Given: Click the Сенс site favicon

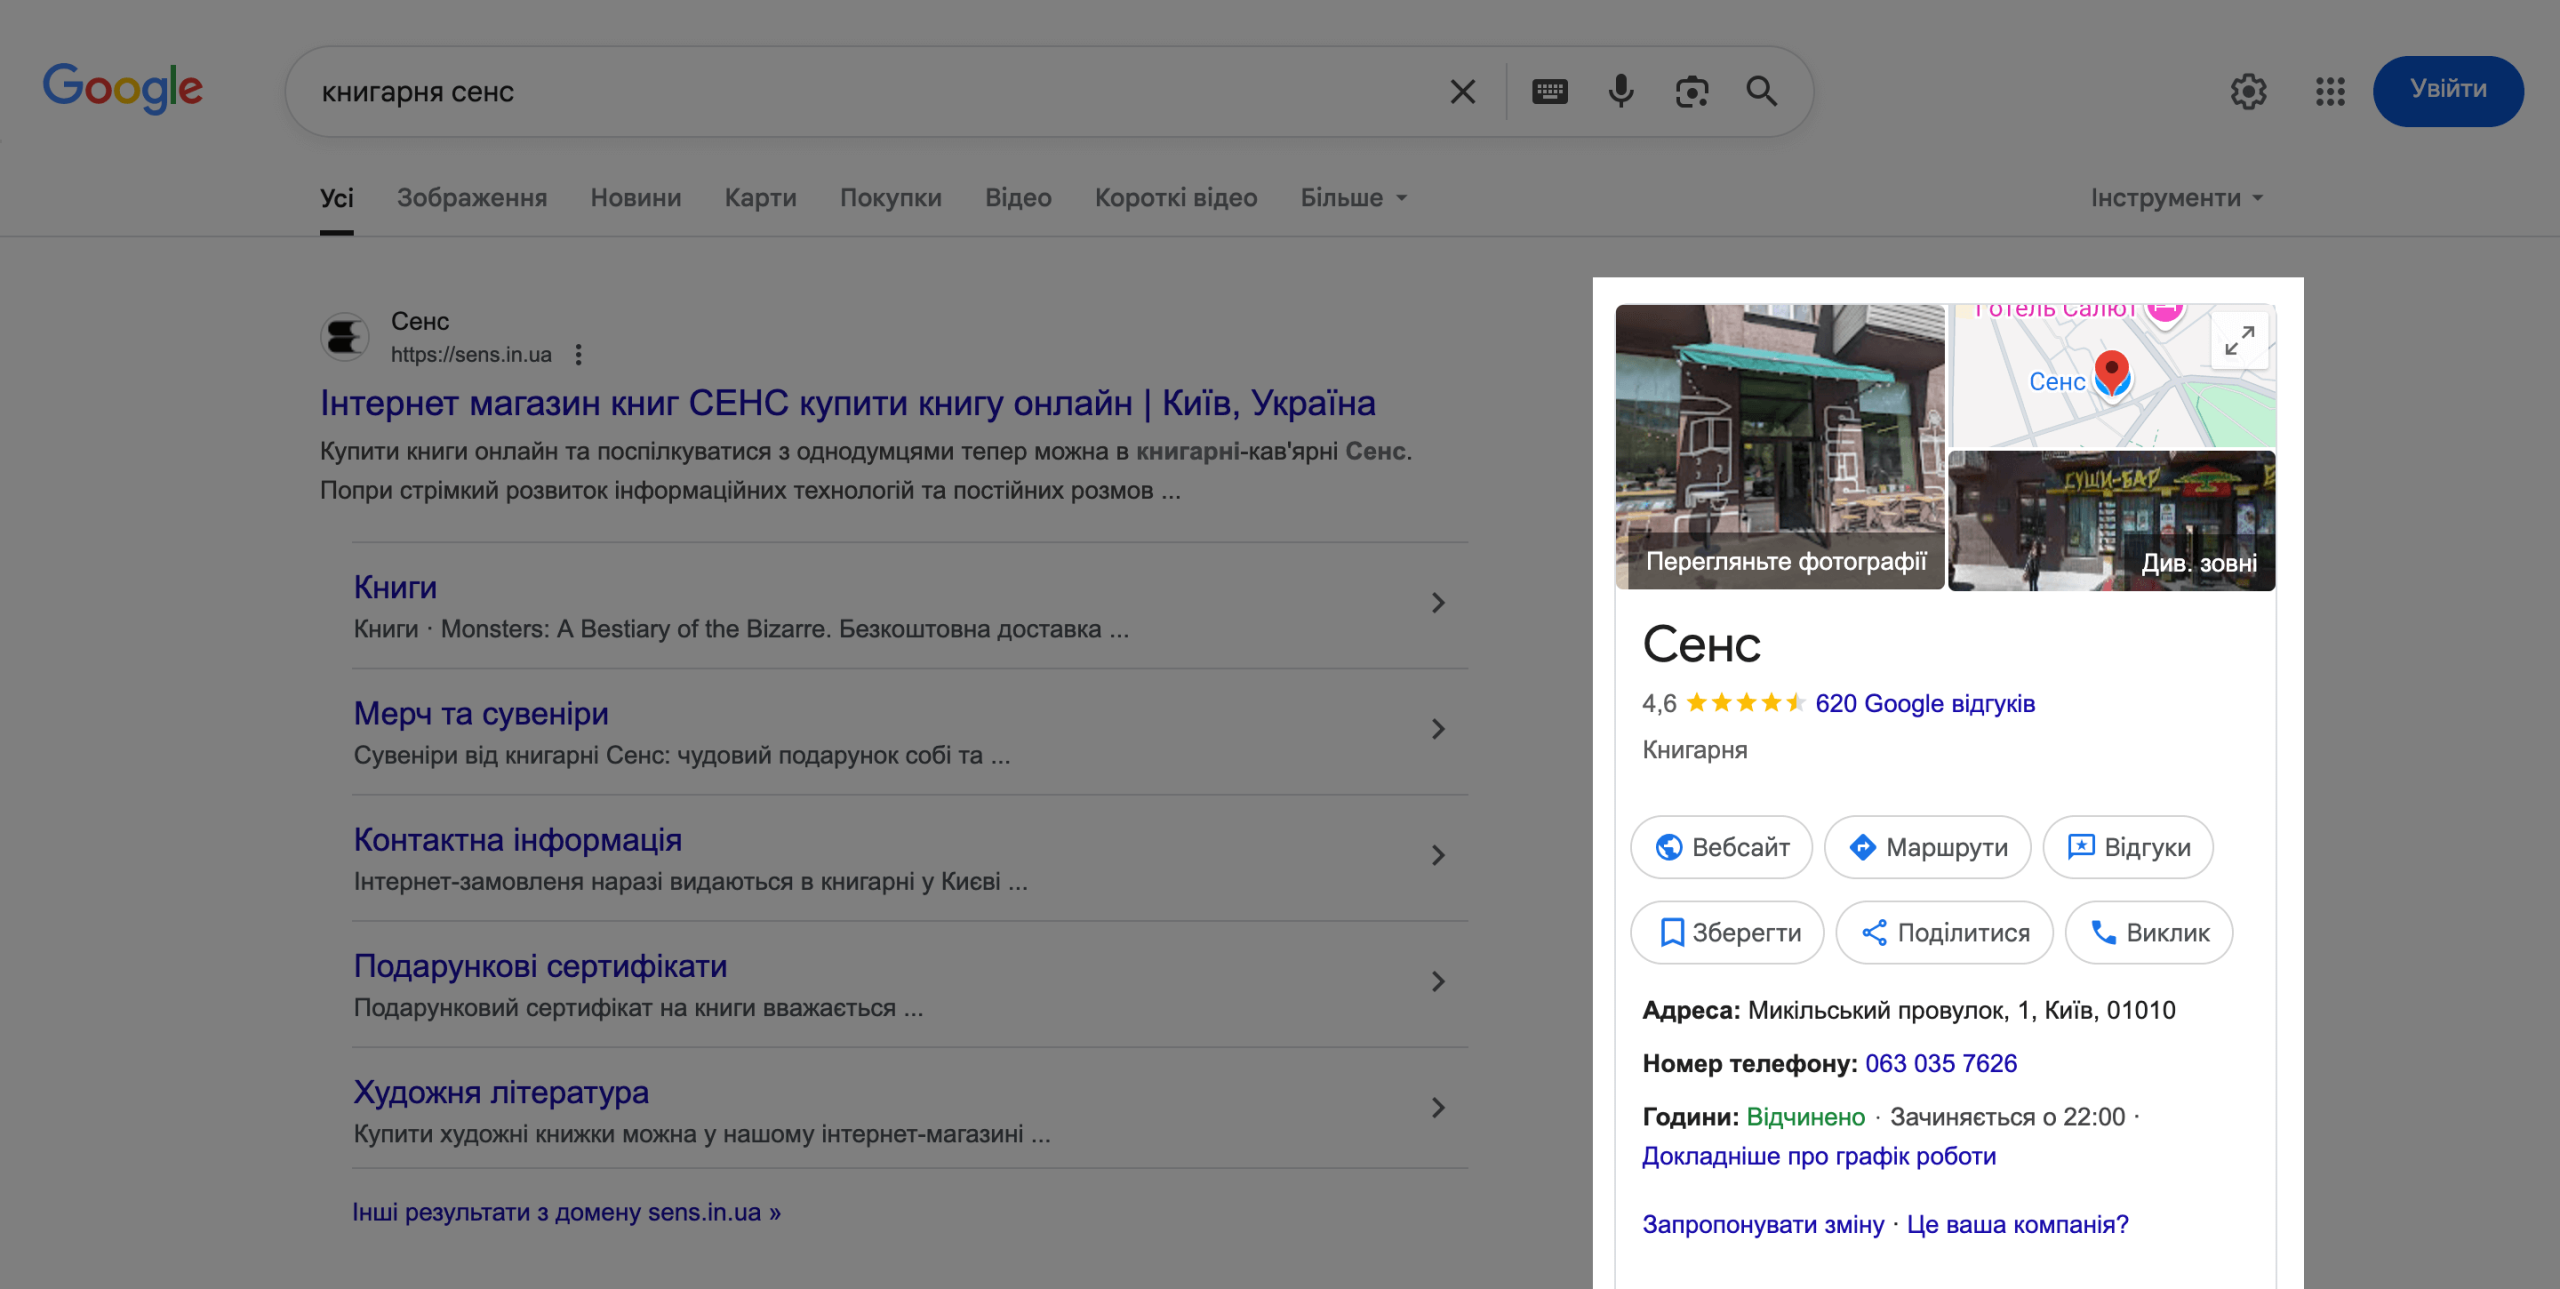Looking at the screenshot, I should click(x=344, y=336).
